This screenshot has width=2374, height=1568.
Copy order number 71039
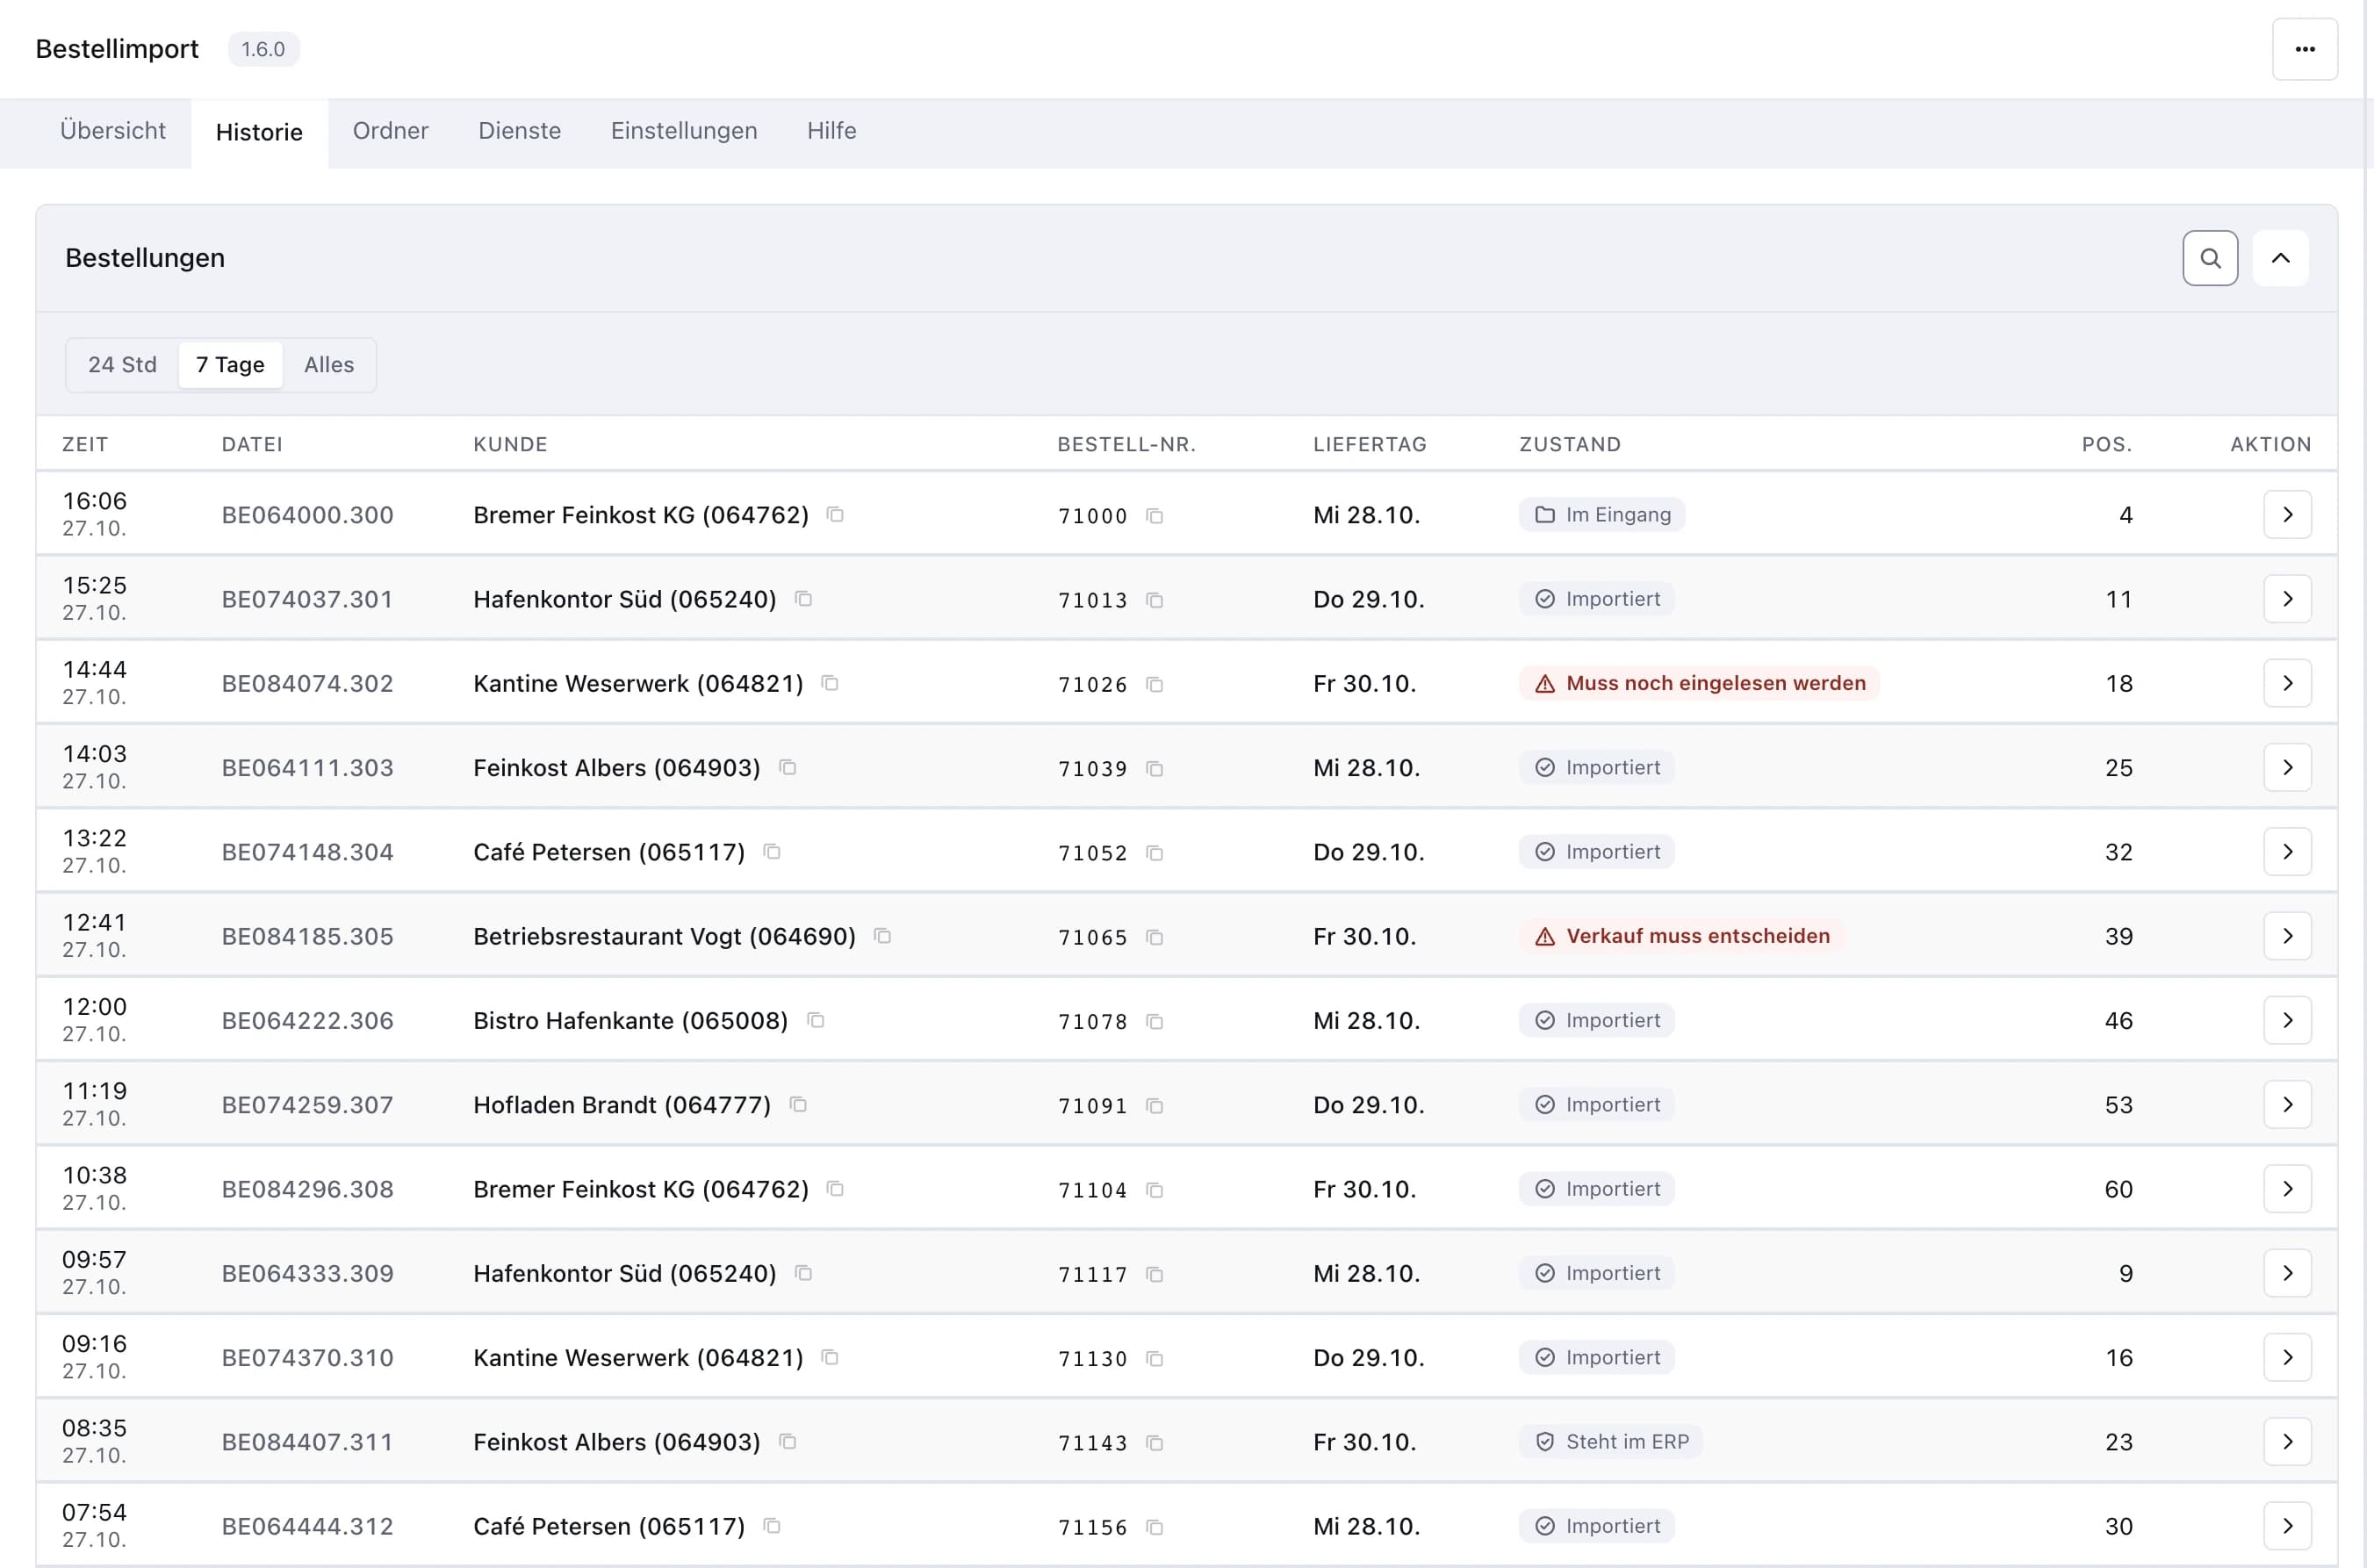click(x=1154, y=768)
